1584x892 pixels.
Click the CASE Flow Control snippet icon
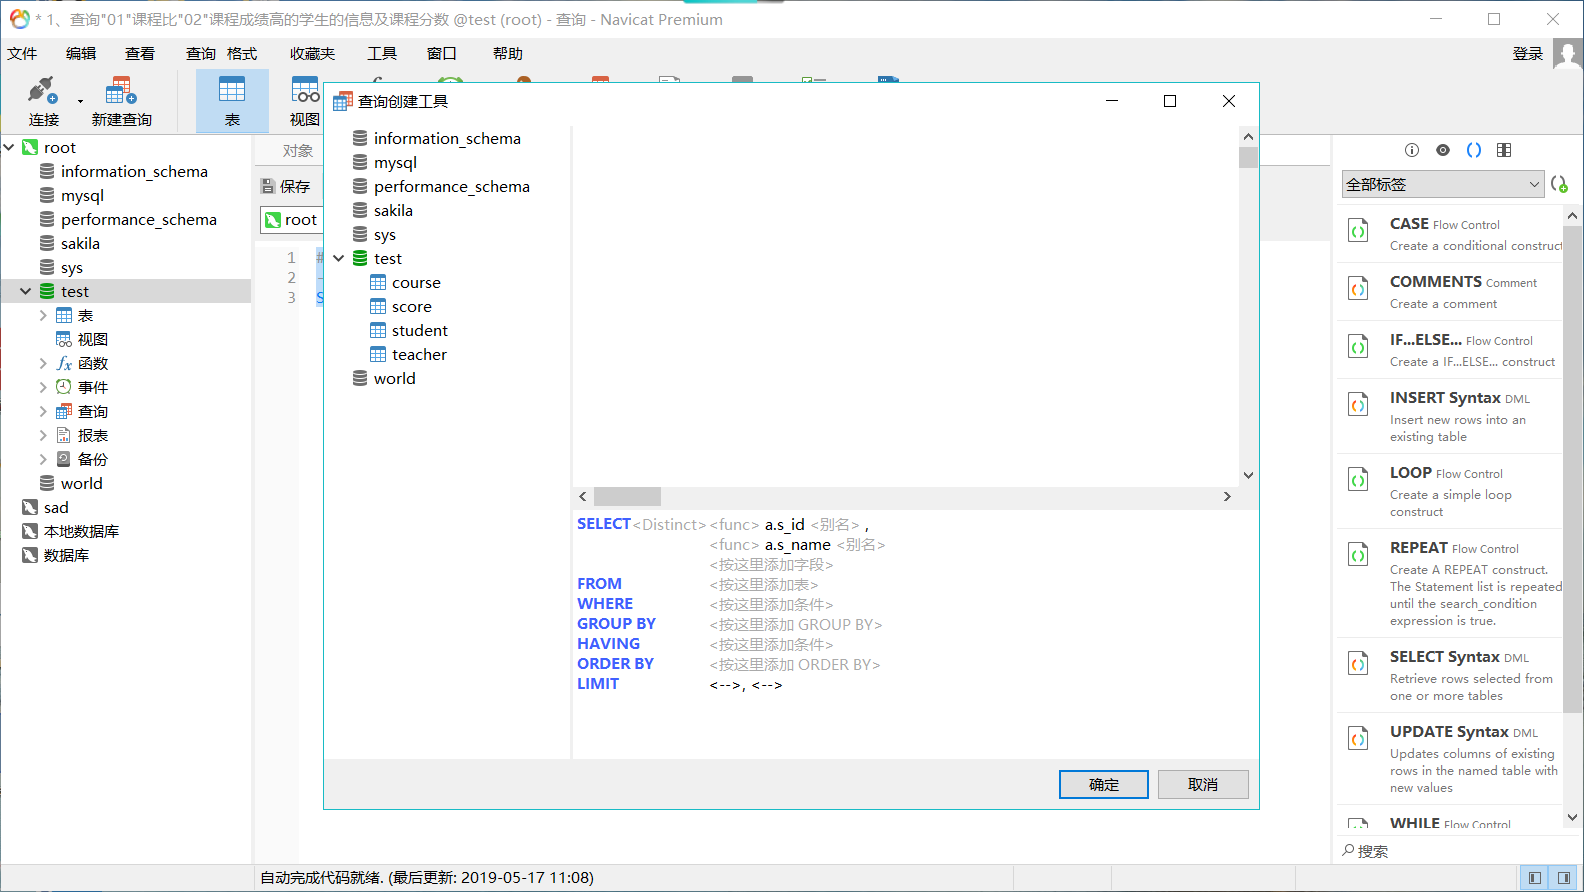1358,231
